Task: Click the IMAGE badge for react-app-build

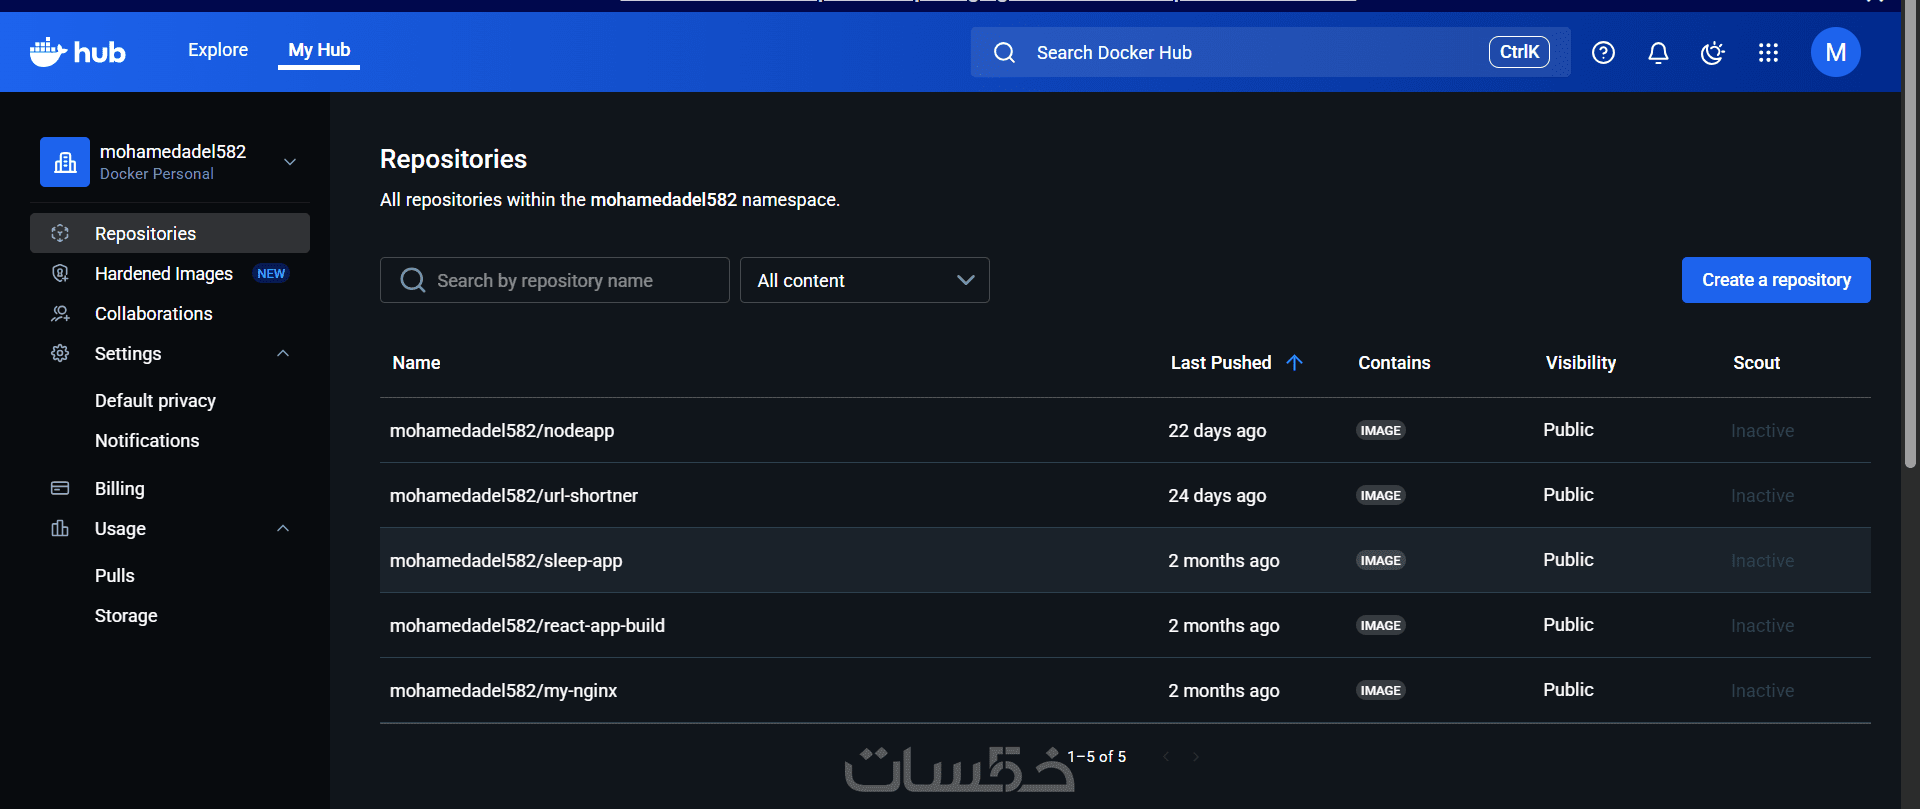Action: [x=1381, y=626]
